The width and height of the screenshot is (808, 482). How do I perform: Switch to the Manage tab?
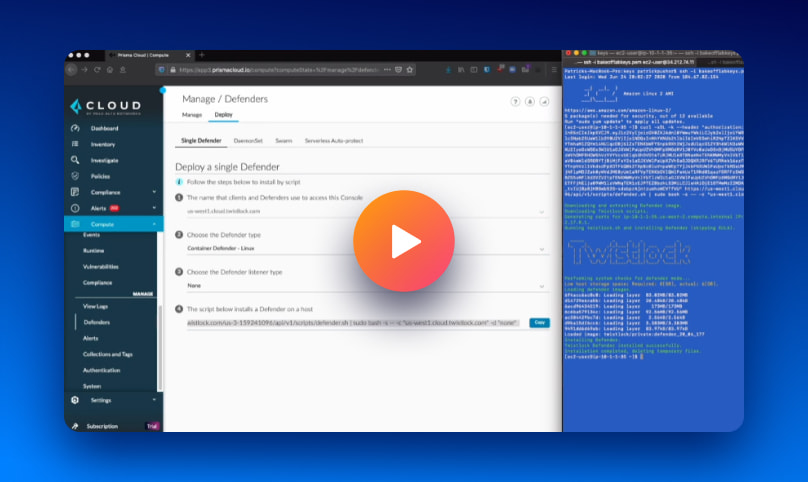pos(192,115)
